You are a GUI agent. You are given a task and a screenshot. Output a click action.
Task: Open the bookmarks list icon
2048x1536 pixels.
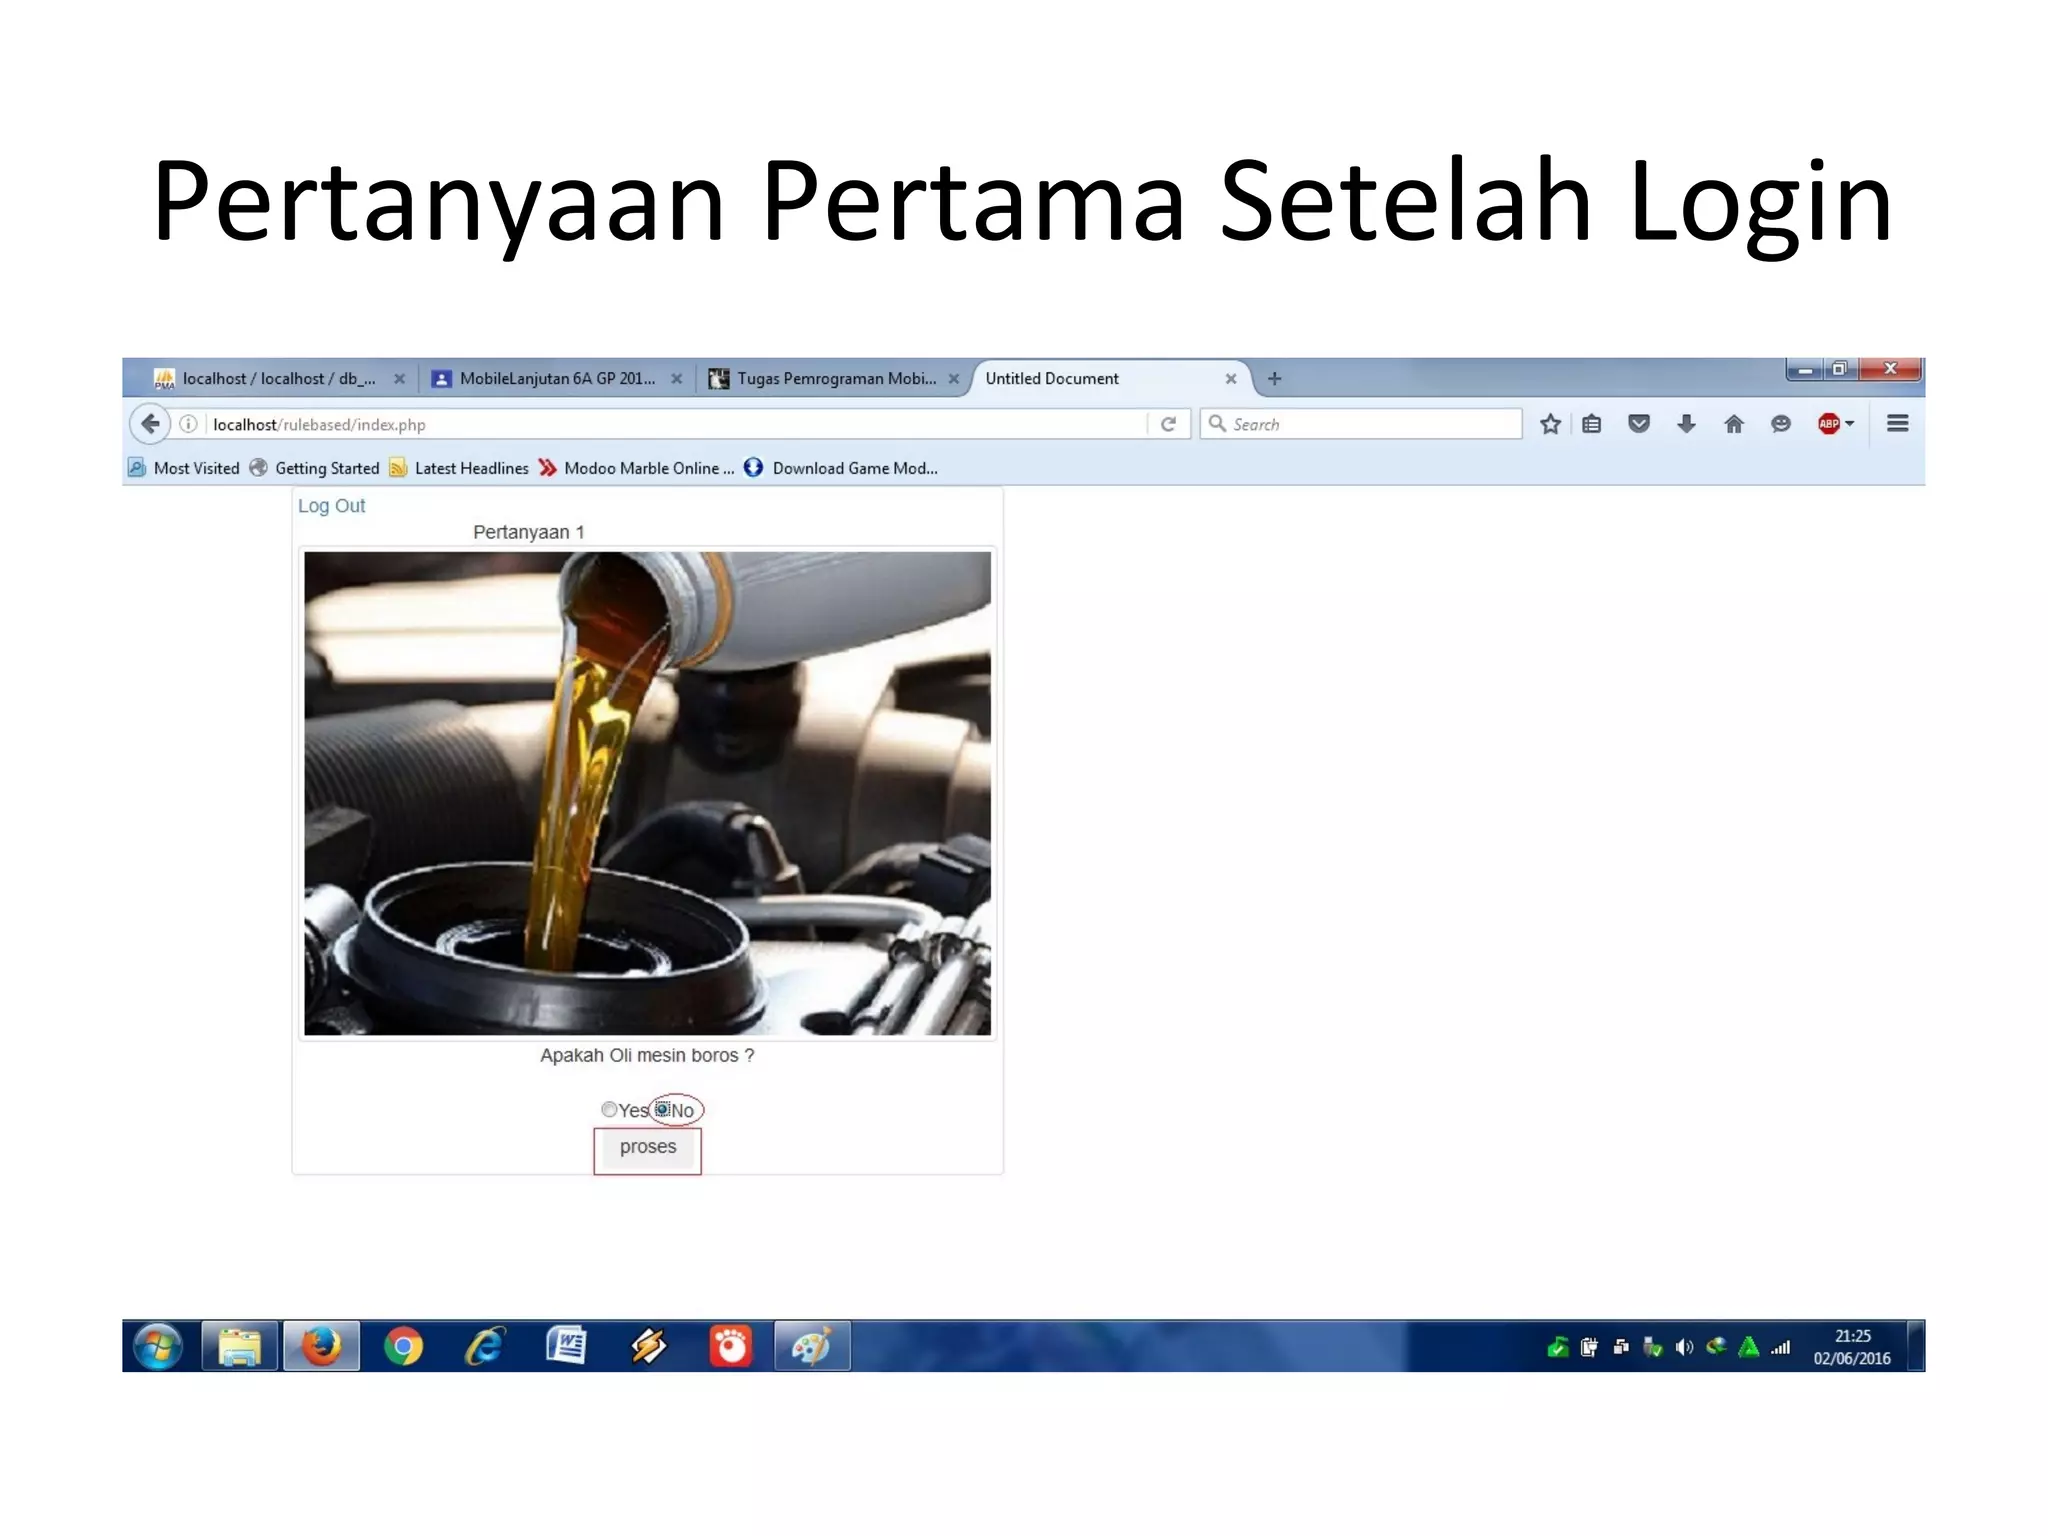tap(1592, 424)
